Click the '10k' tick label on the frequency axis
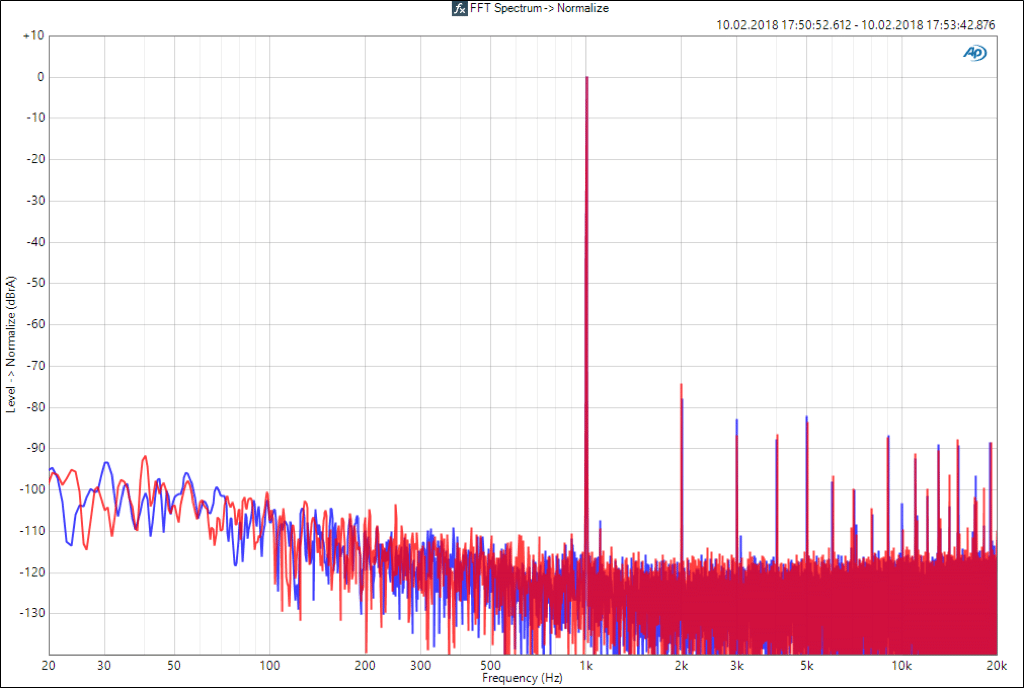 pos(902,665)
